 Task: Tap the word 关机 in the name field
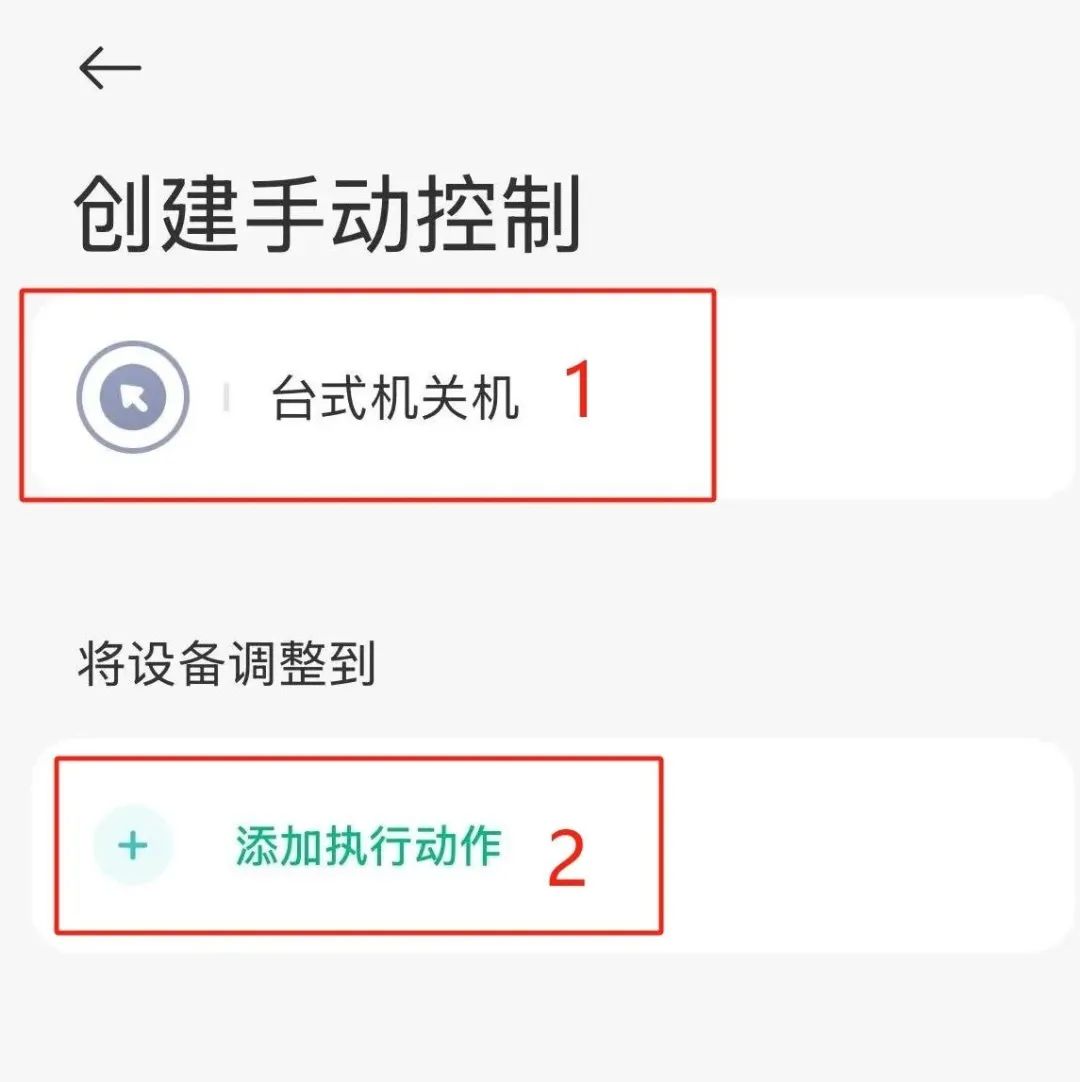click(469, 397)
